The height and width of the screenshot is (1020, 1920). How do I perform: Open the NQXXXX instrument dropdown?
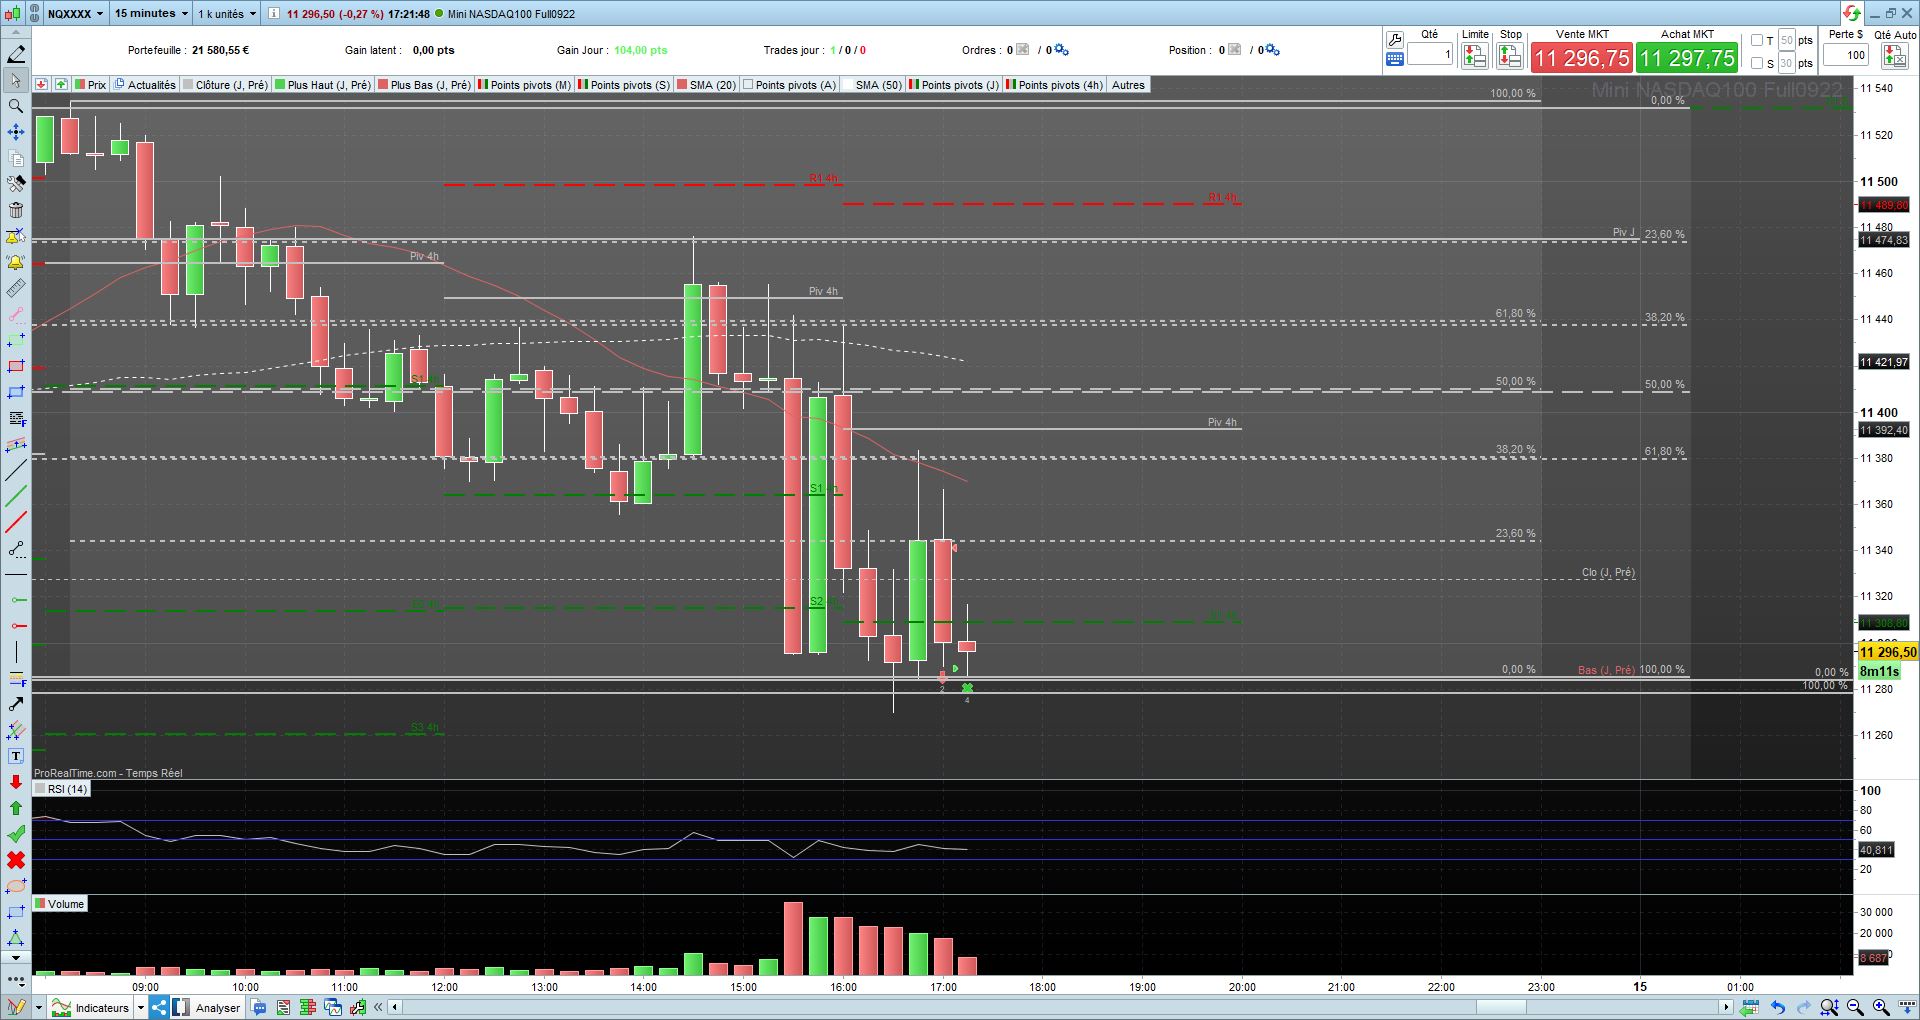click(x=75, y=13)
